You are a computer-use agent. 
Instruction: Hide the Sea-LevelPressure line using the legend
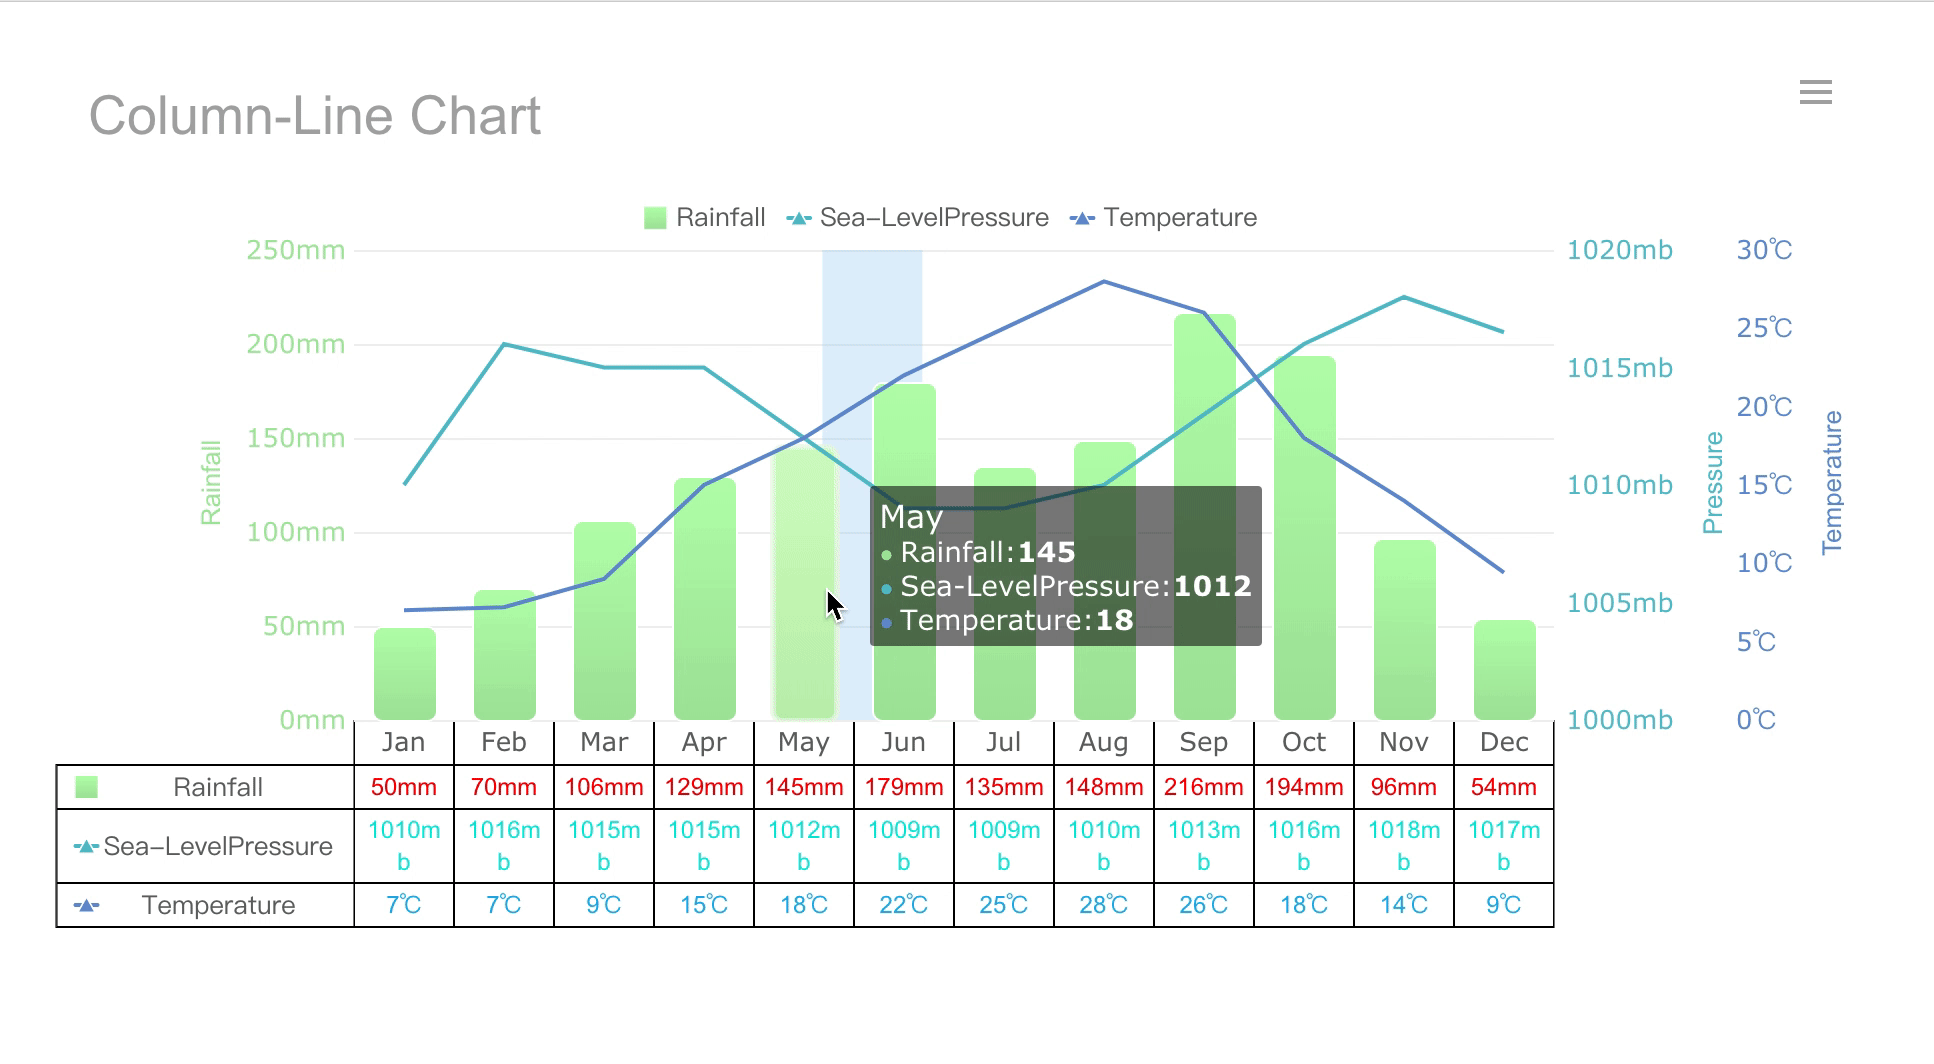[x=934, y=217]
